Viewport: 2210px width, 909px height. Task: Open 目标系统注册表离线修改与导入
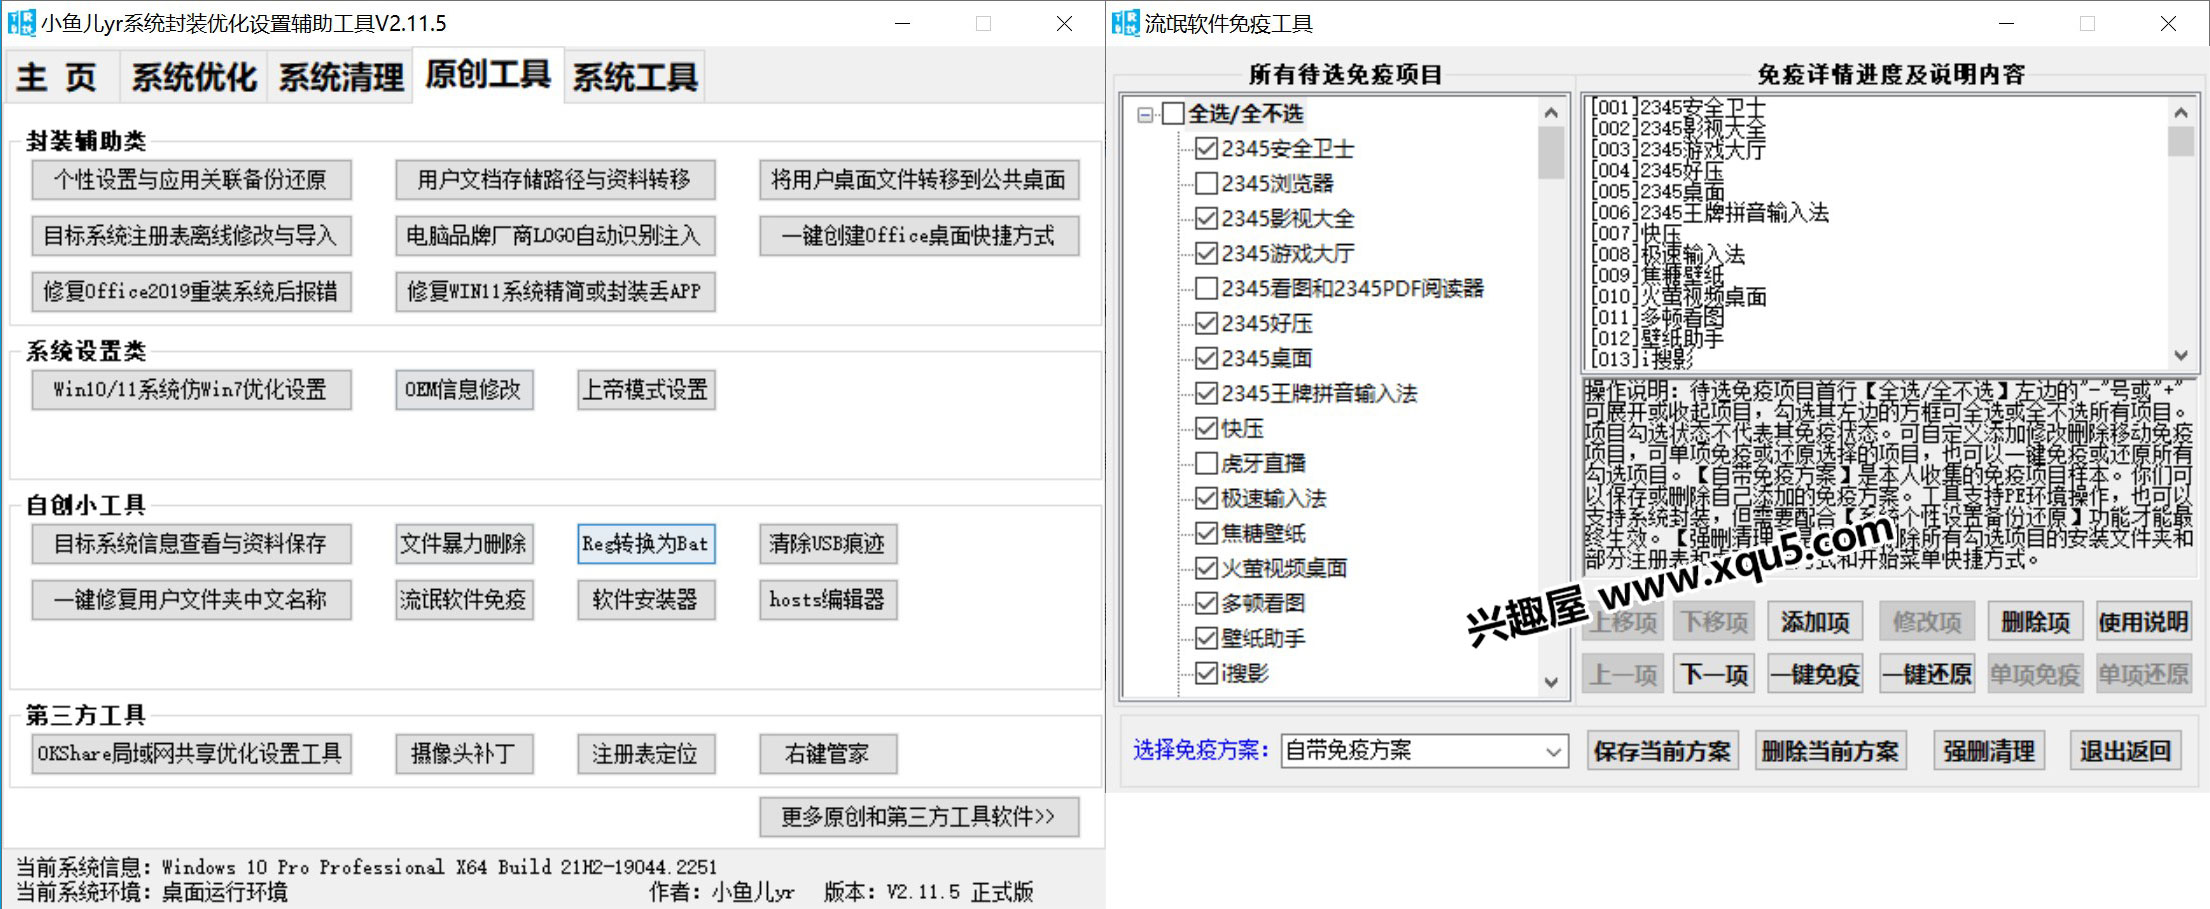[191, 236]
